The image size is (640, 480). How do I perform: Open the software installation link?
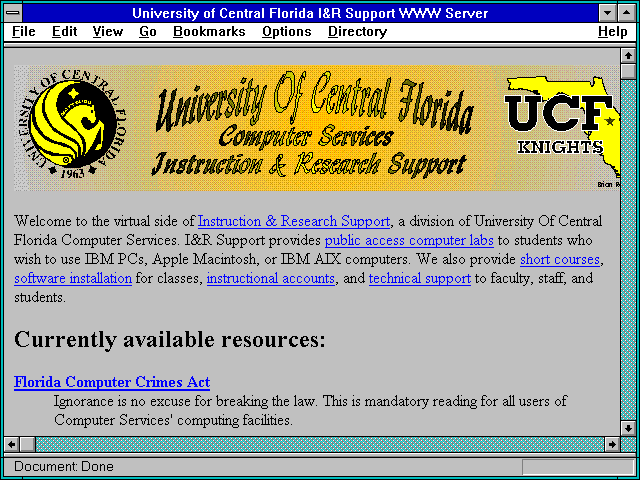73,278
